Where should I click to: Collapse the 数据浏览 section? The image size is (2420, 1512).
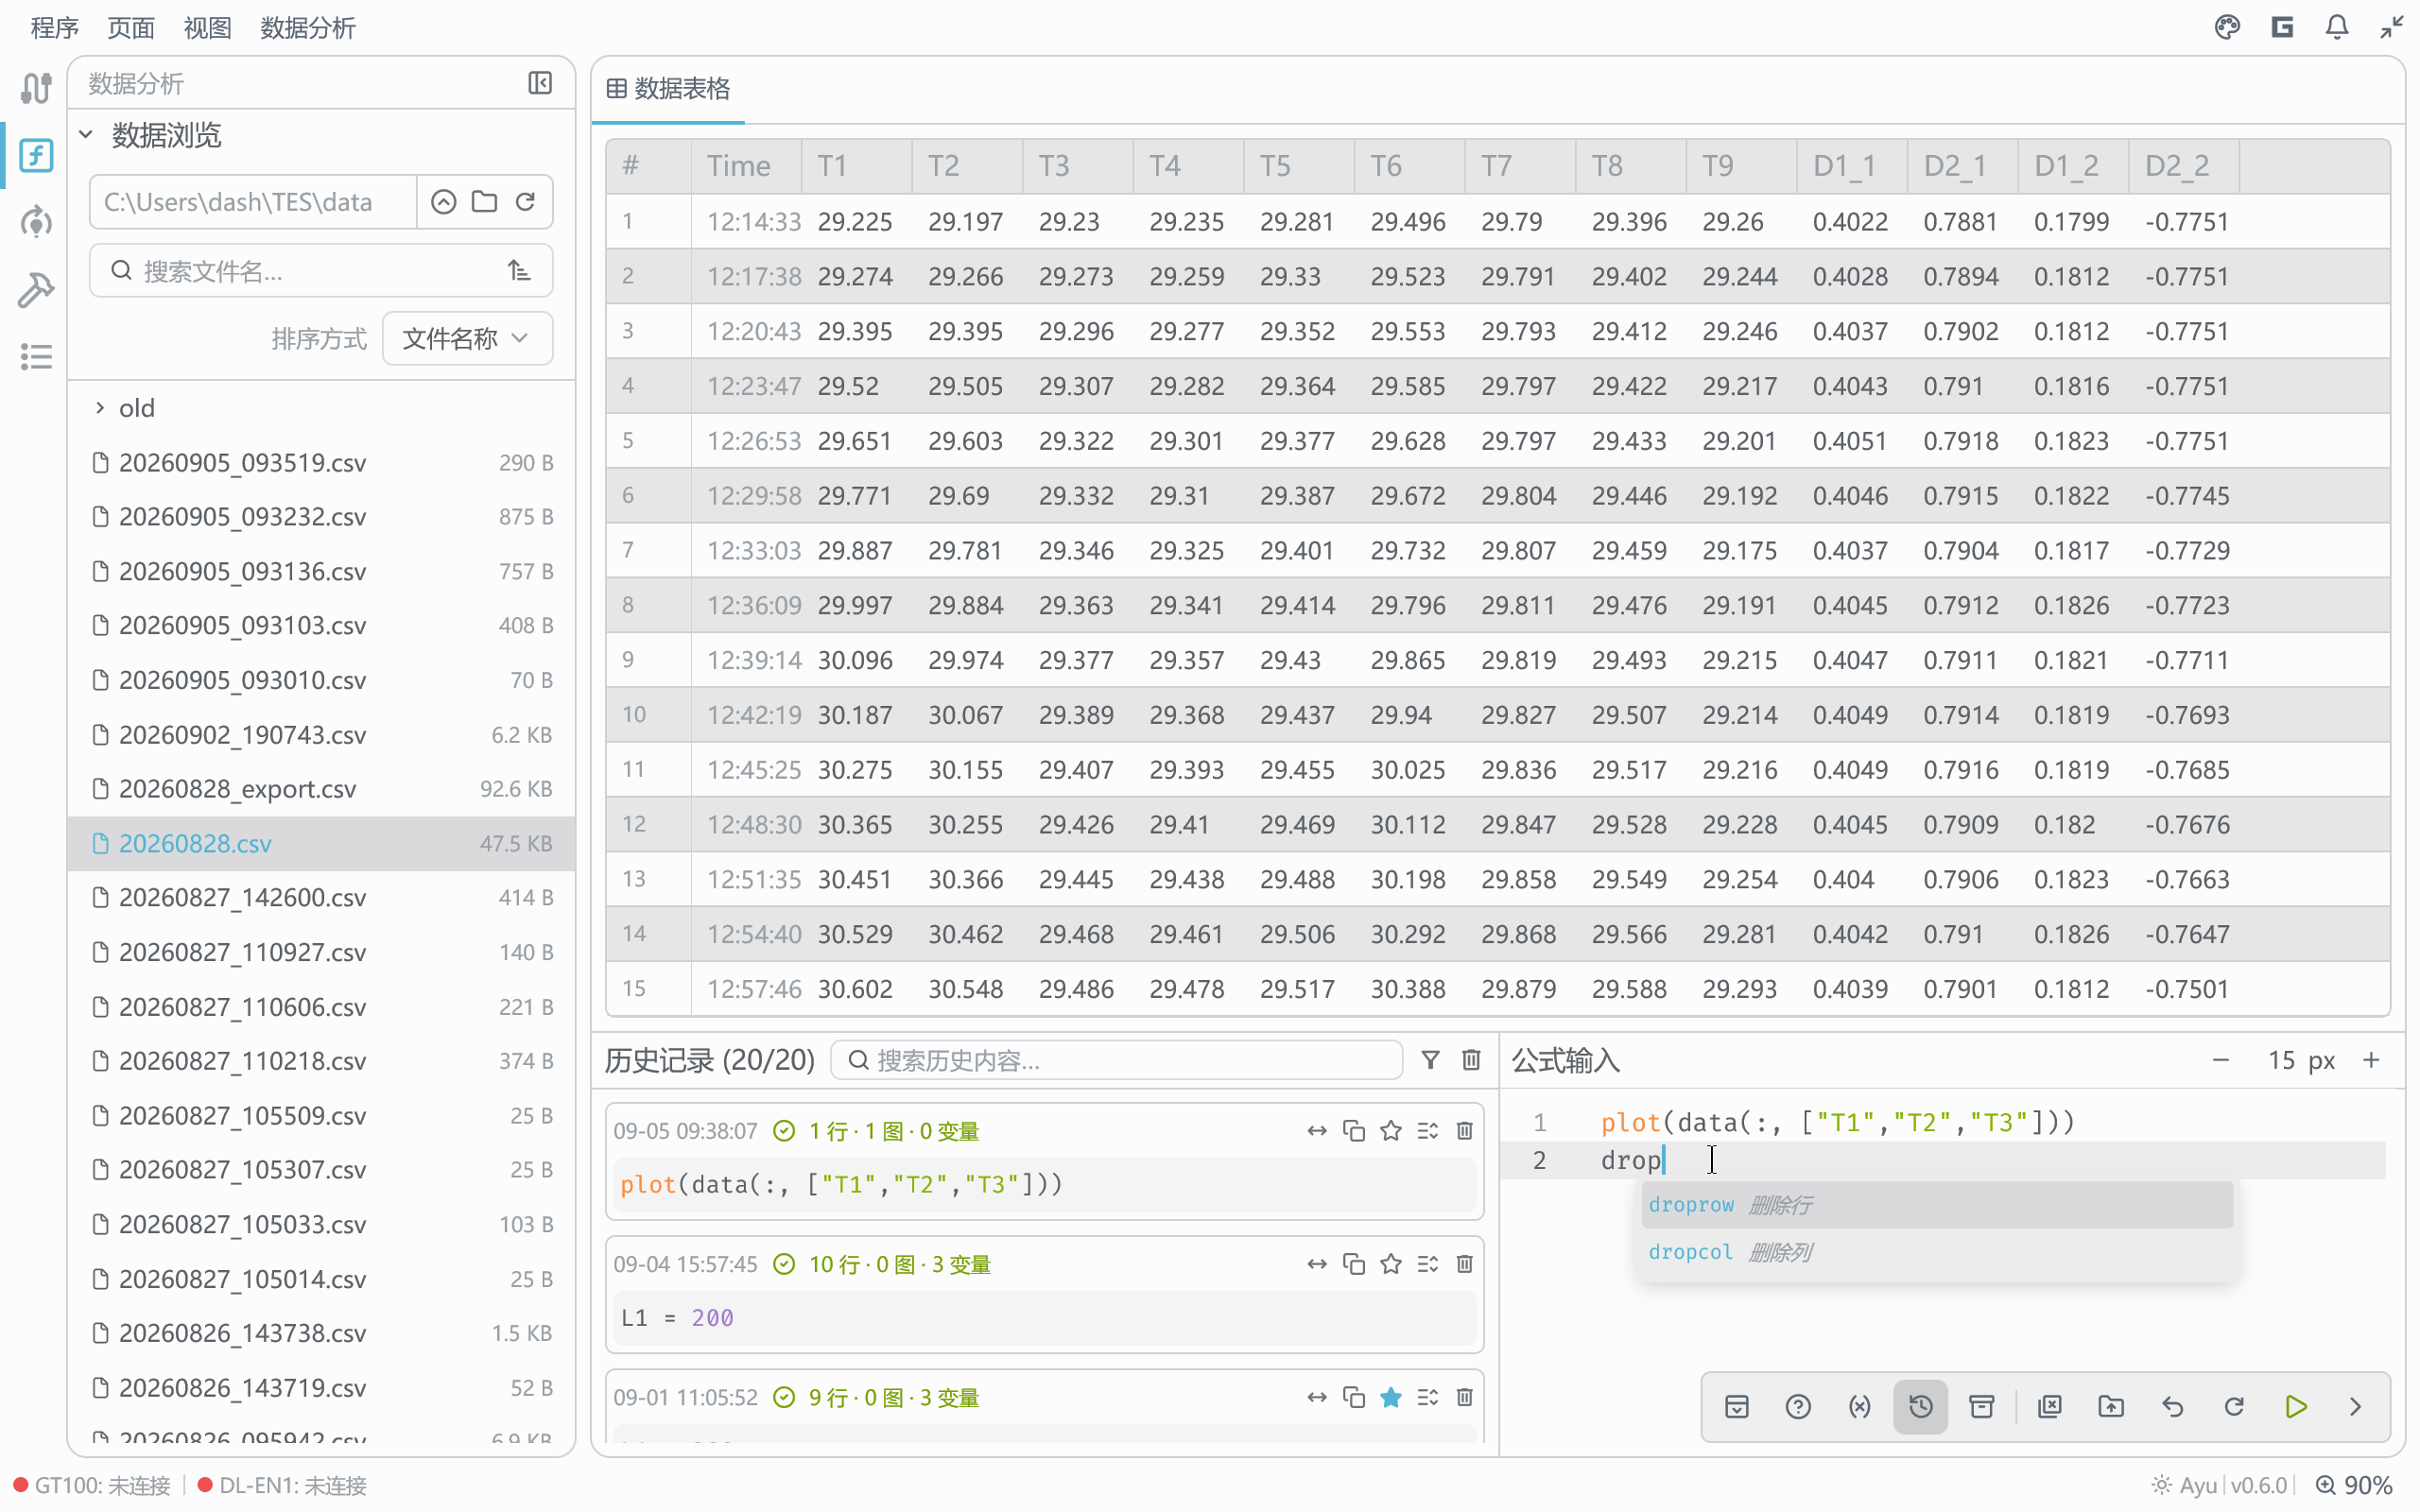tap(86, 134)
